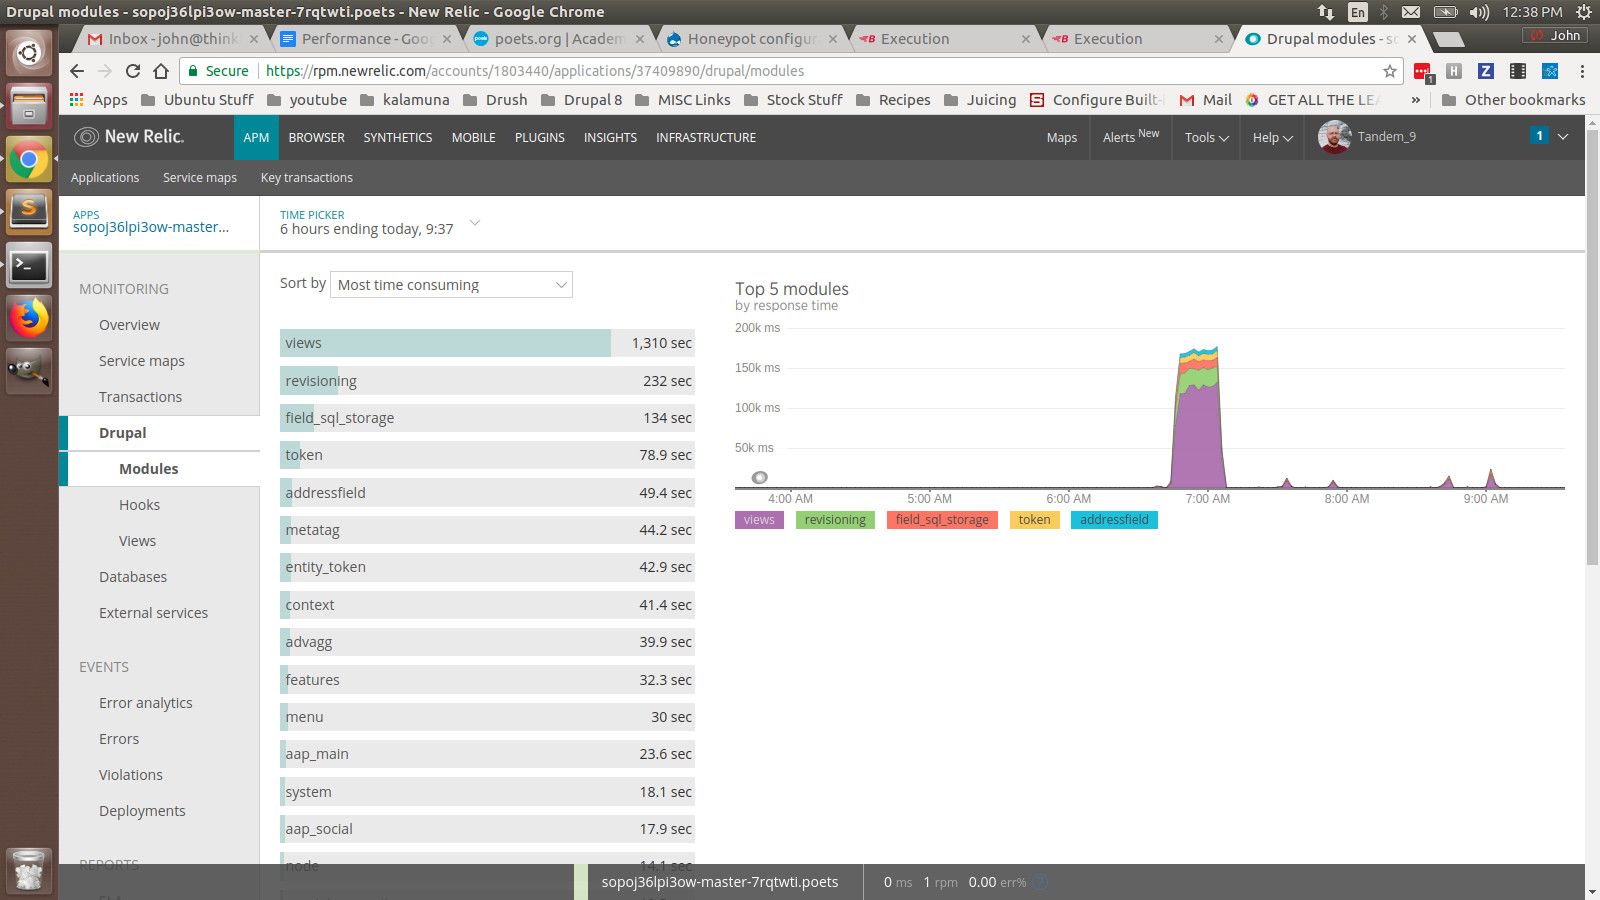Open Trash in the dock
Image resolution: width=1600 pixels, height=900 pixels.
29,872
